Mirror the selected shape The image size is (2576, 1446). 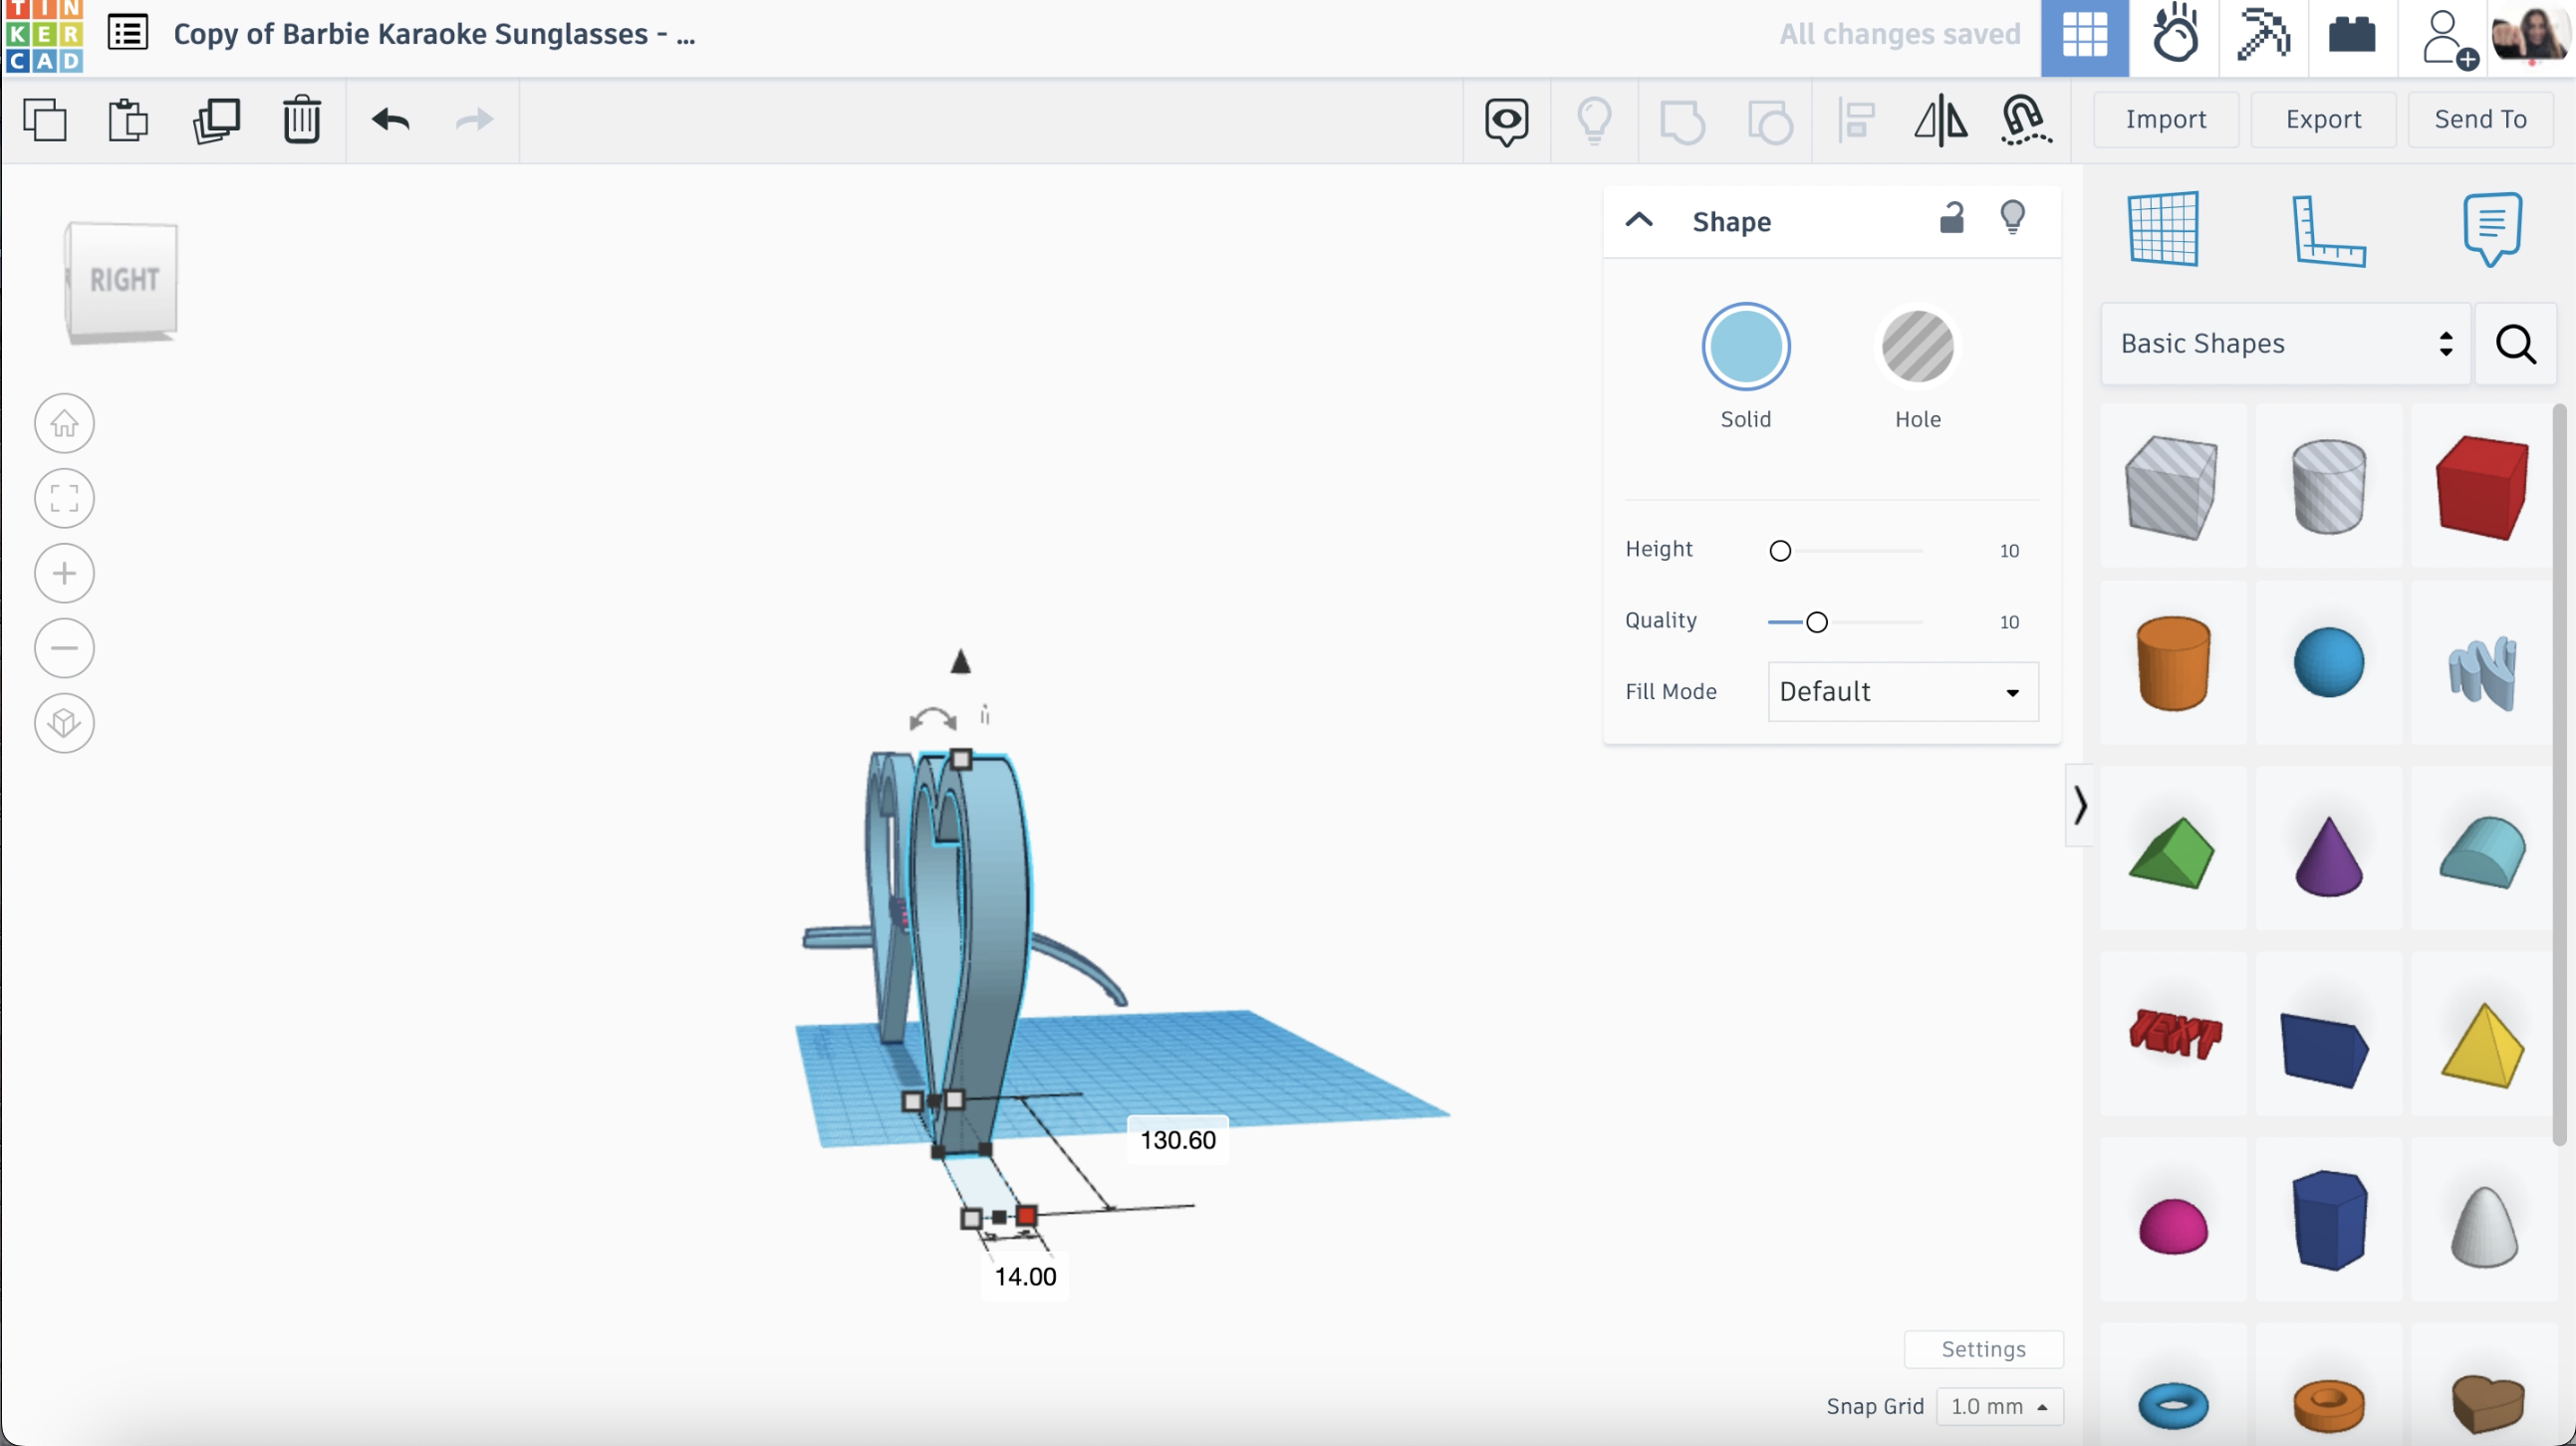pyautogui.click(x=1940, y=120)
